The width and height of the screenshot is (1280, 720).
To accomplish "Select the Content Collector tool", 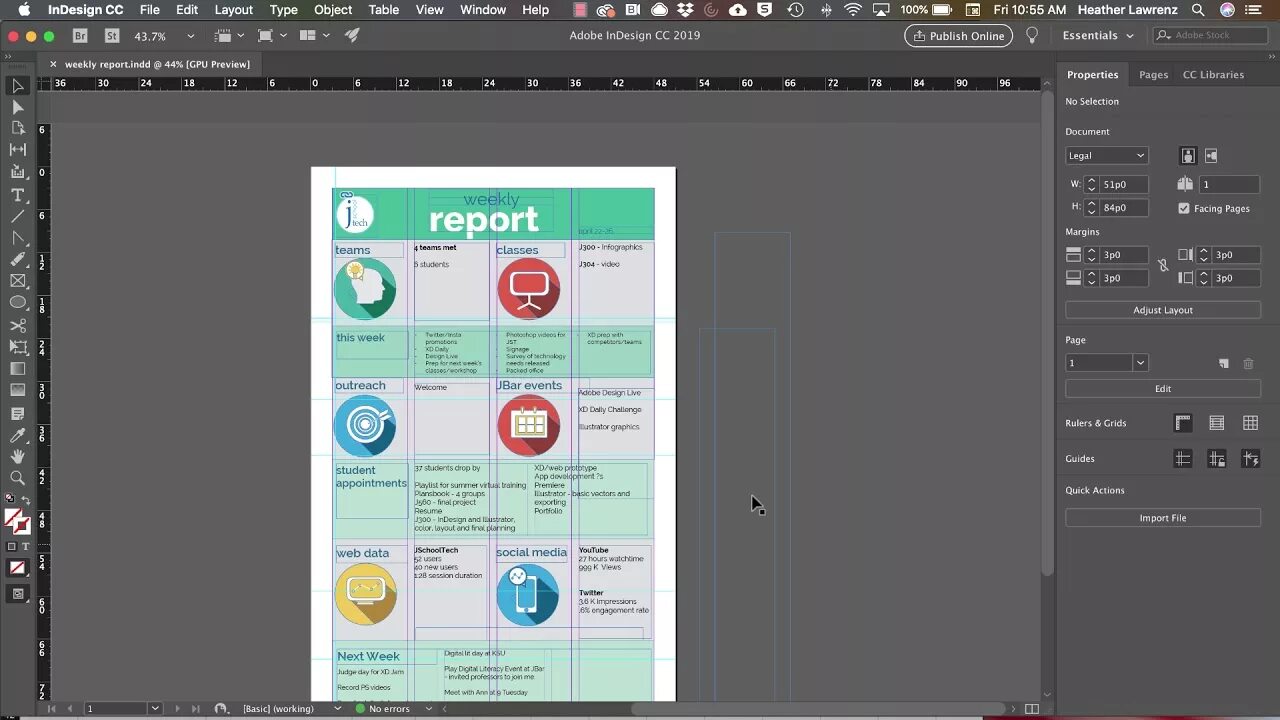I will (17, 172).
